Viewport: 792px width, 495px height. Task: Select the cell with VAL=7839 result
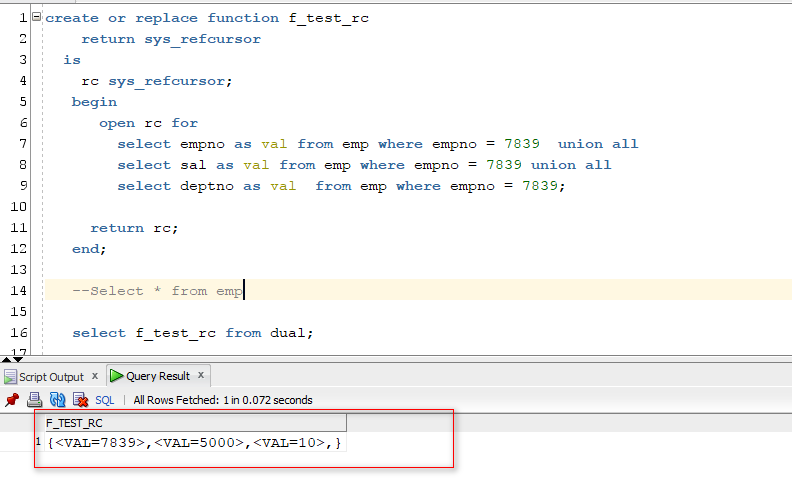[195, 442]
